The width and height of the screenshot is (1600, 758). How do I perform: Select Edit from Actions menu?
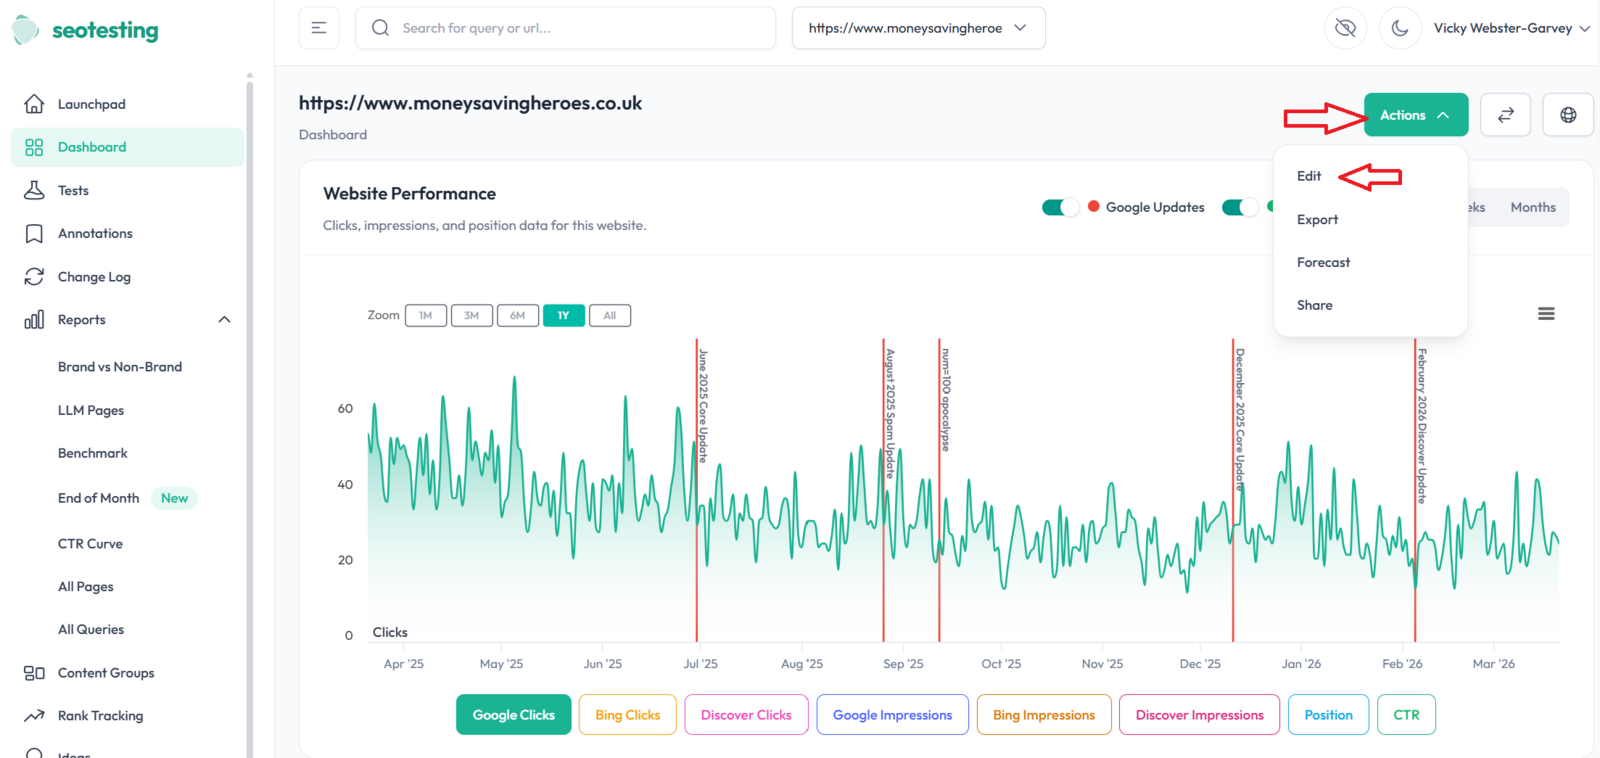[1309, 176]
